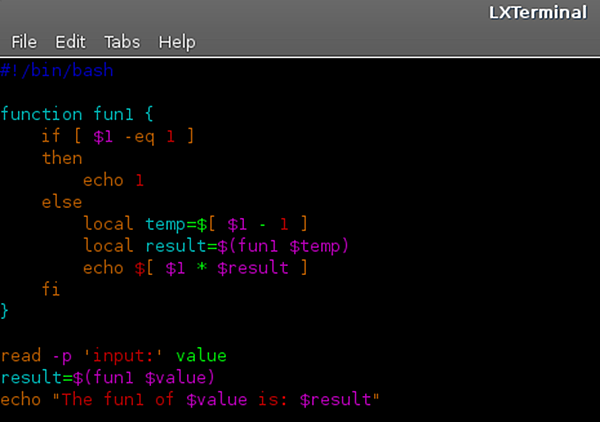
Task: Click the LXTerminal window title text
Action: [536, 13]
